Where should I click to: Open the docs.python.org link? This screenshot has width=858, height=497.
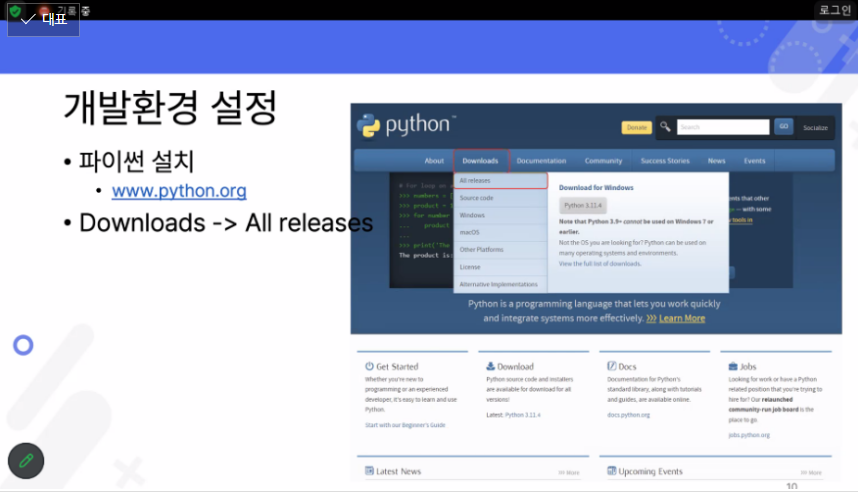coord(628,415)
